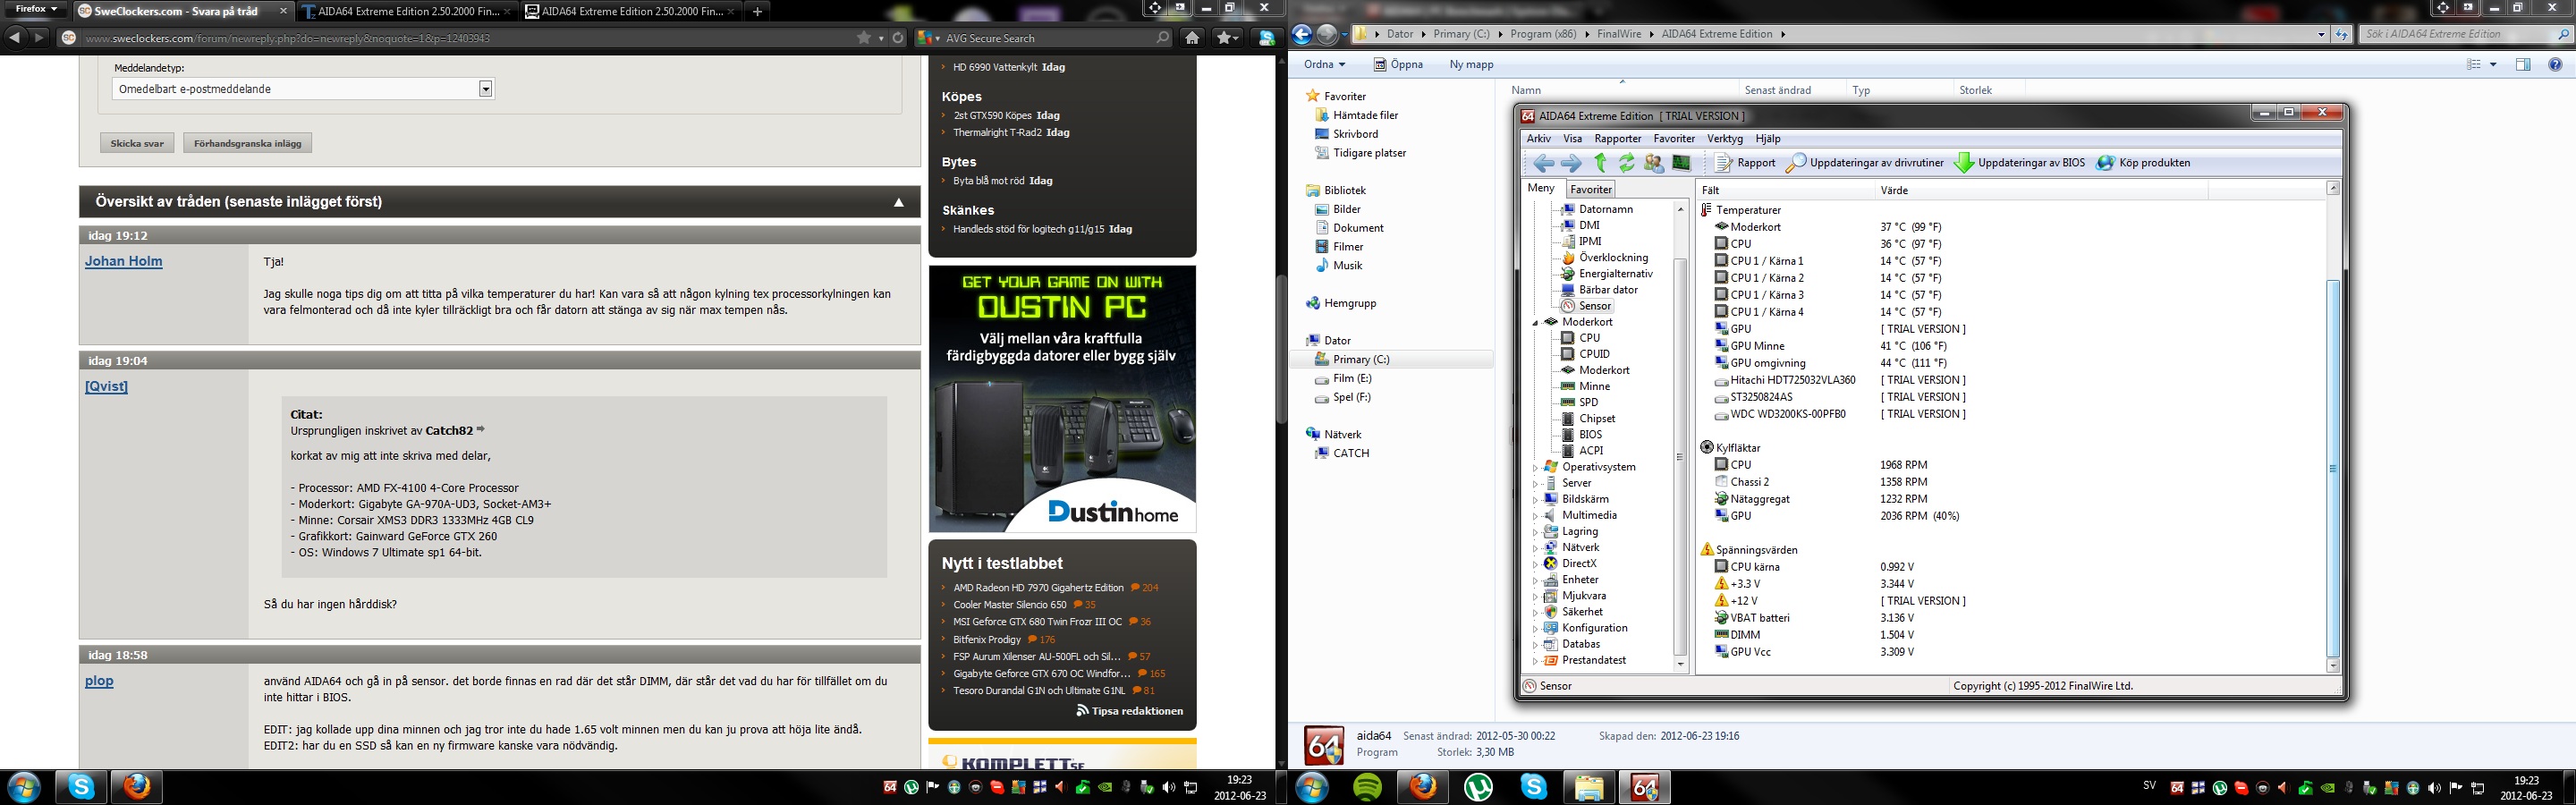The image size is (2576, 805).
Task: Toggle Explorer preview pane icon
Action: 2523,64
